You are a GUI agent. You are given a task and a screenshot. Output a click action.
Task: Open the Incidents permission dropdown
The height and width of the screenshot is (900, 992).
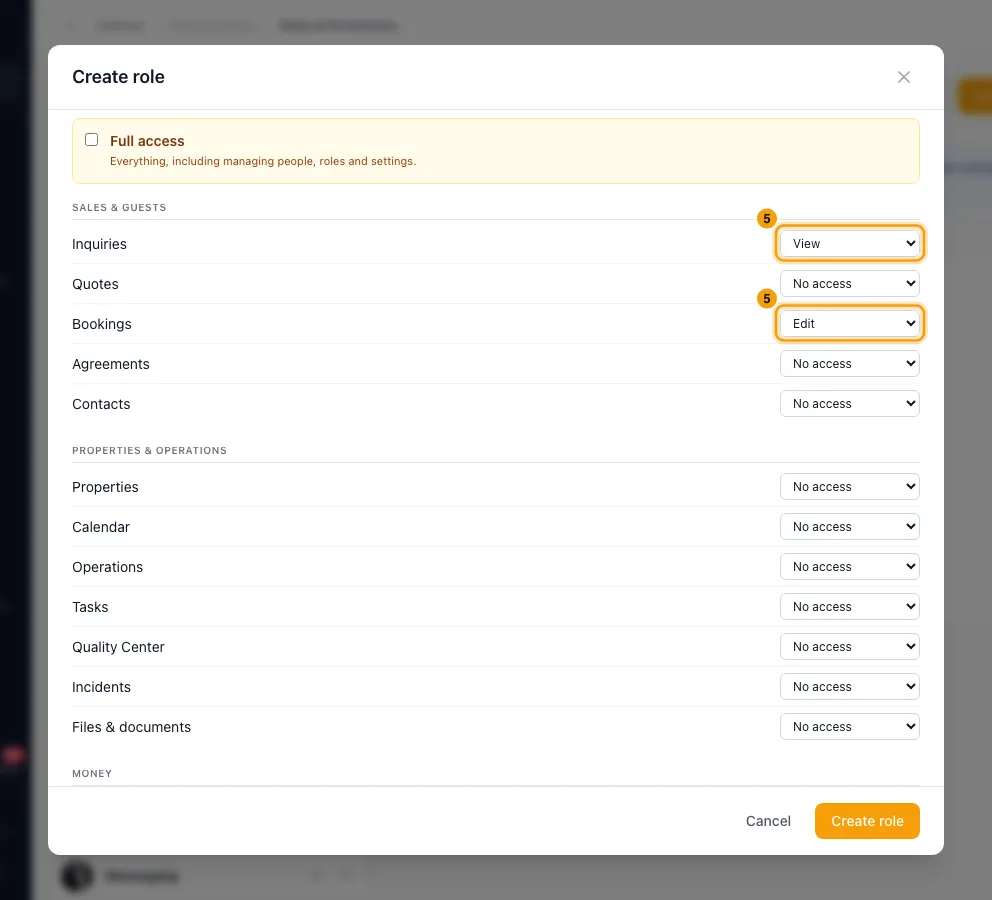(x=850, y=686)
